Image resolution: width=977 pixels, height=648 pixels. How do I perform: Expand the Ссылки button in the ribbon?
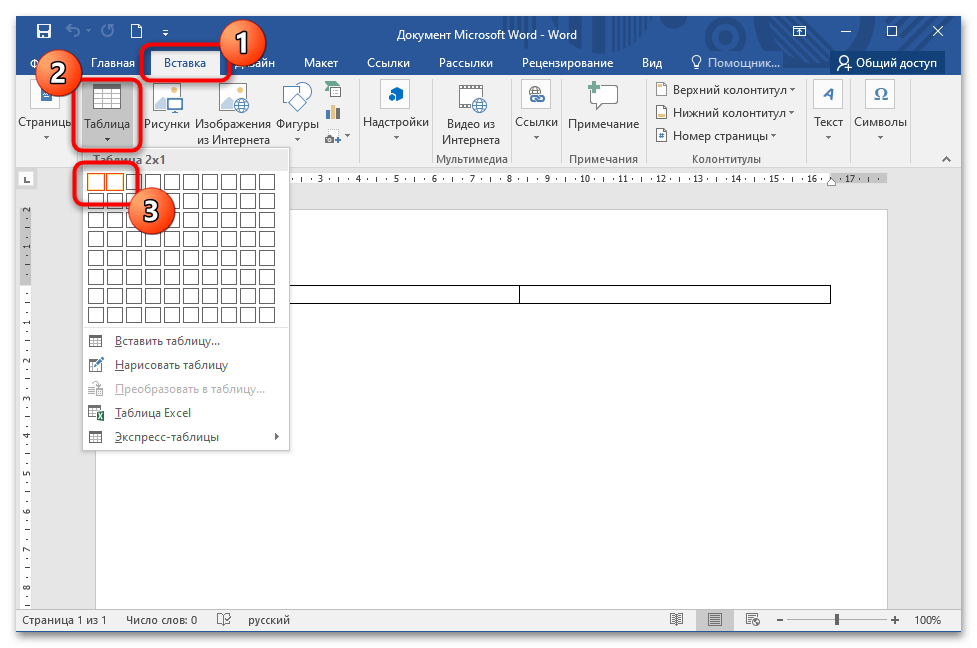coord(536,112)
